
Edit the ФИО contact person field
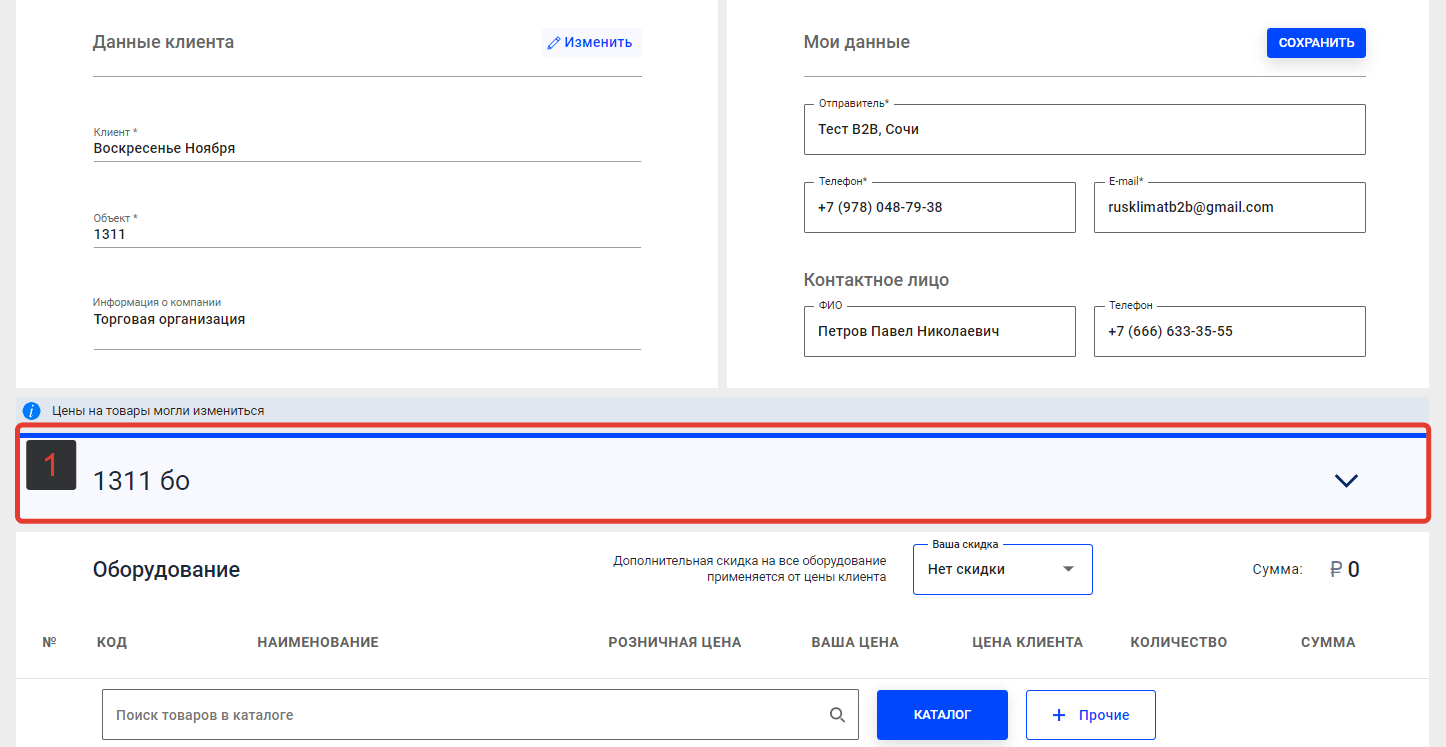(940, 331)
